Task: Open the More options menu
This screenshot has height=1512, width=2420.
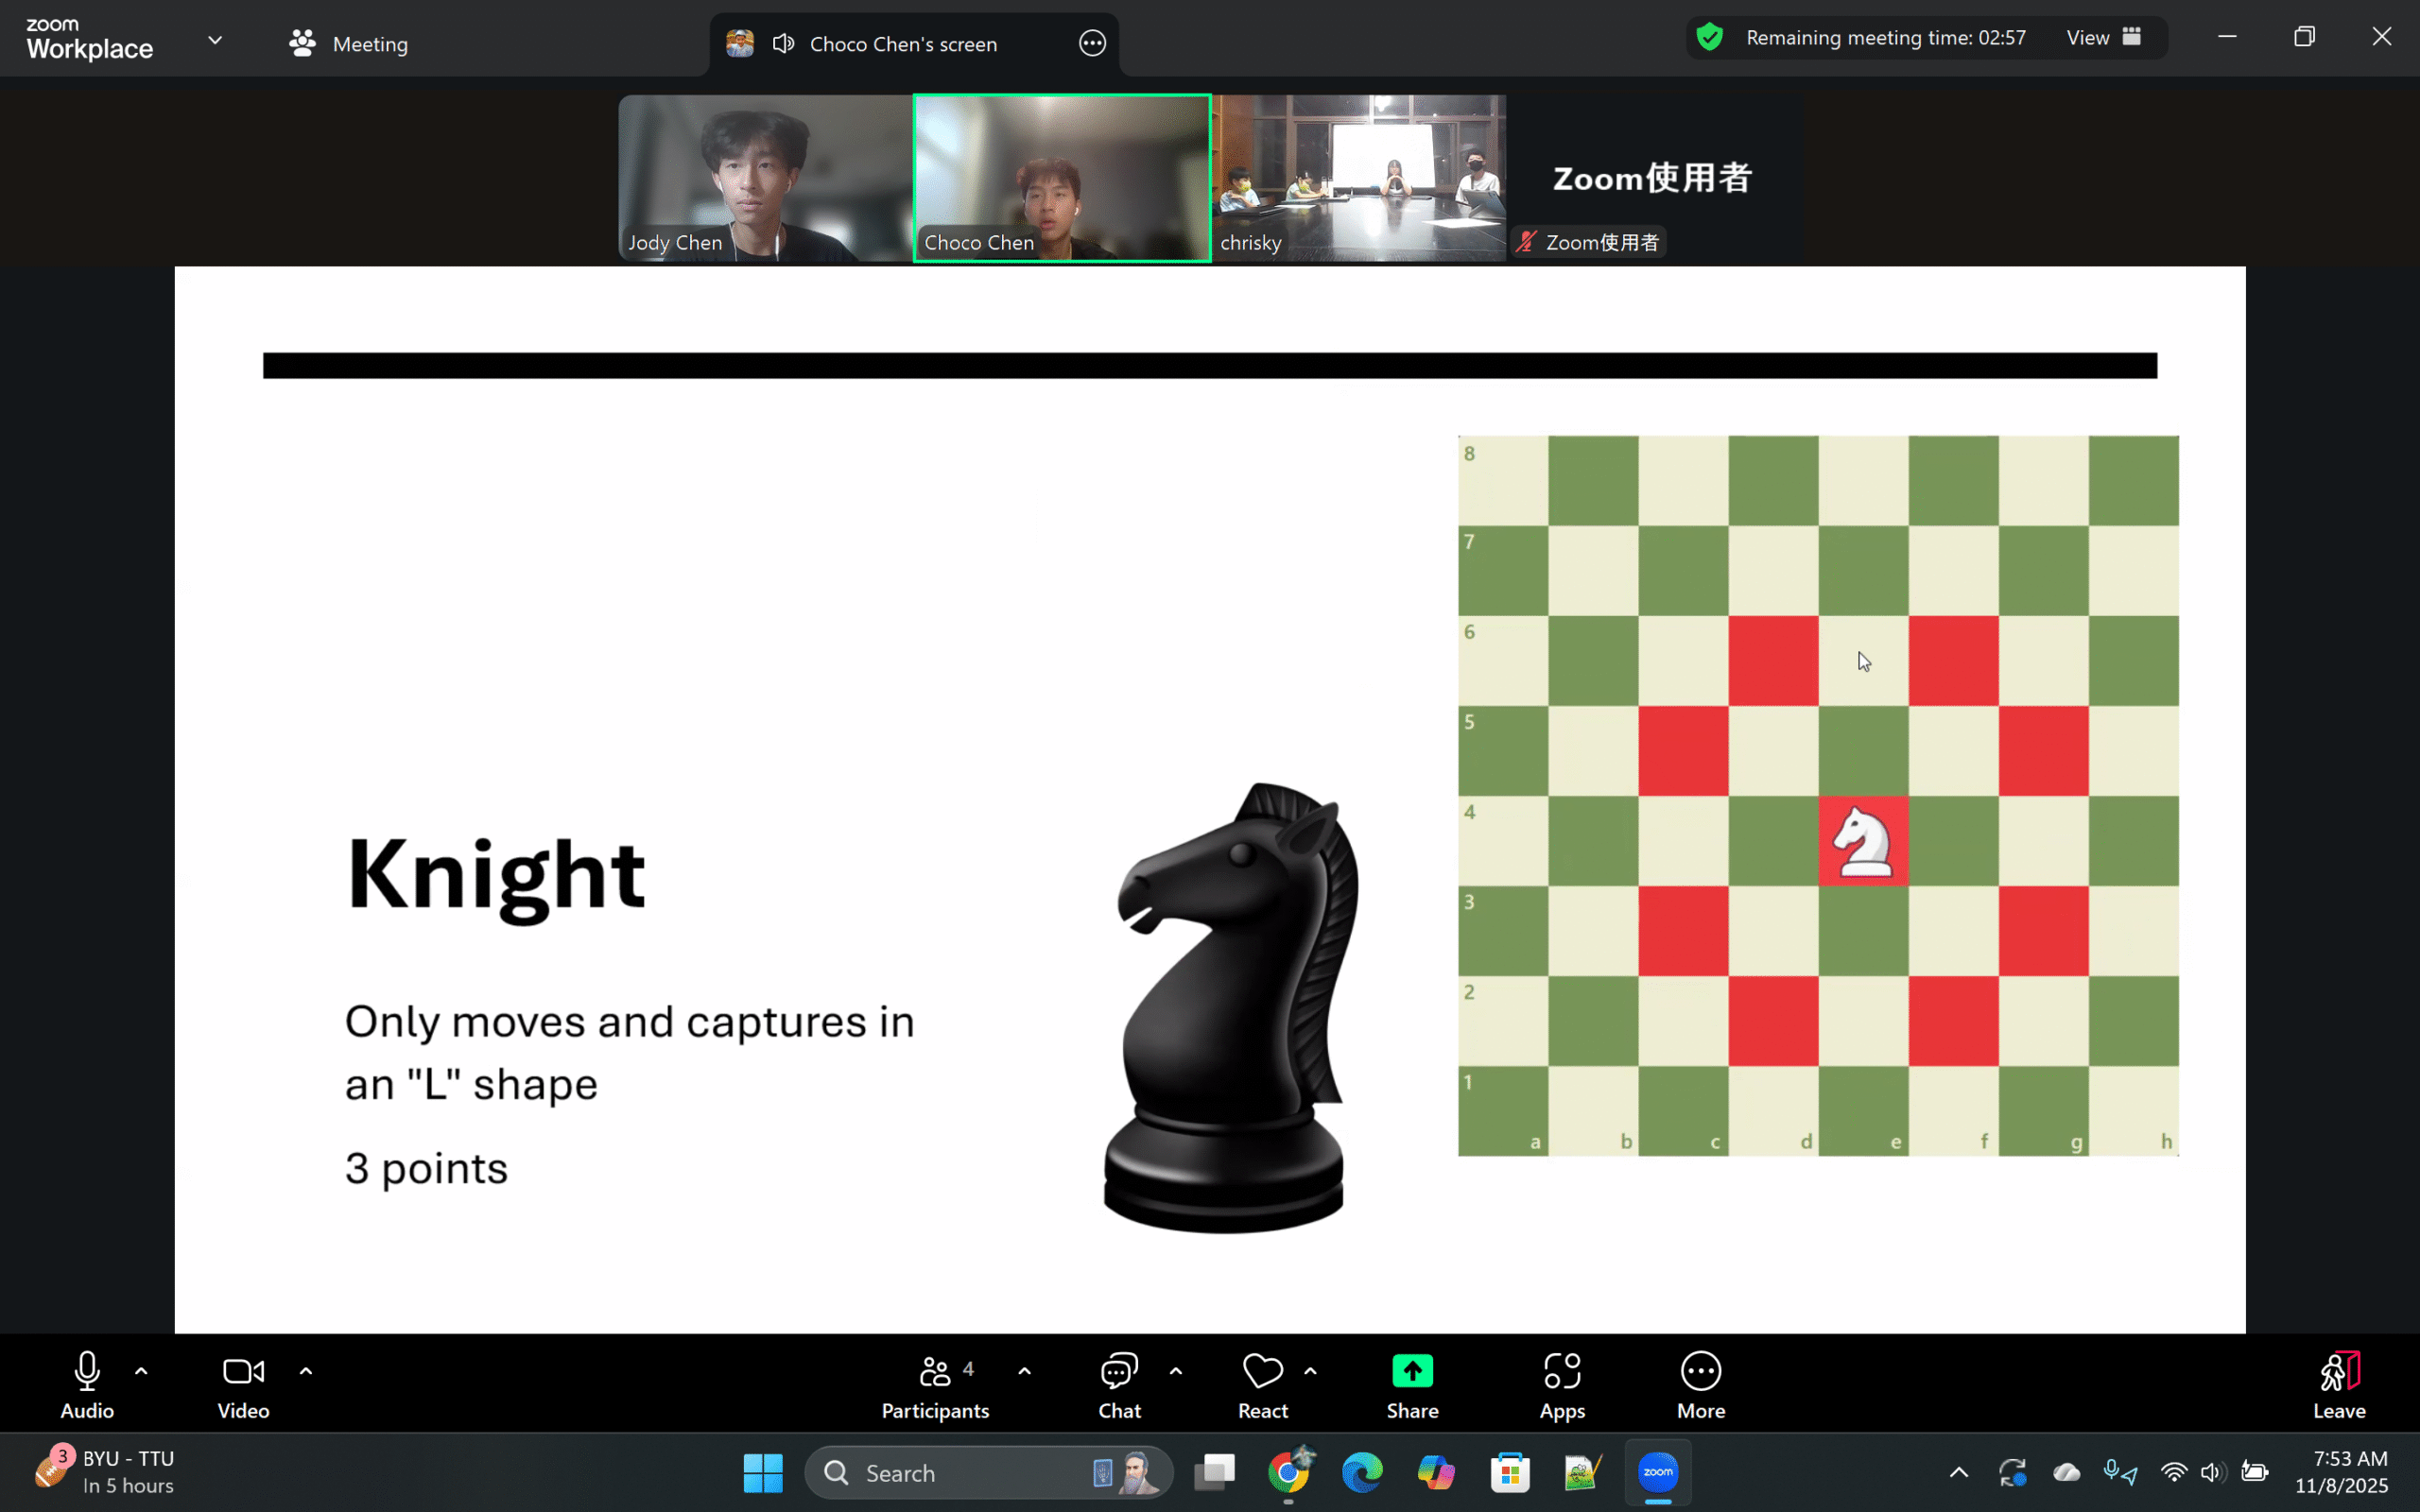Action: (x=1700, y=1384)
